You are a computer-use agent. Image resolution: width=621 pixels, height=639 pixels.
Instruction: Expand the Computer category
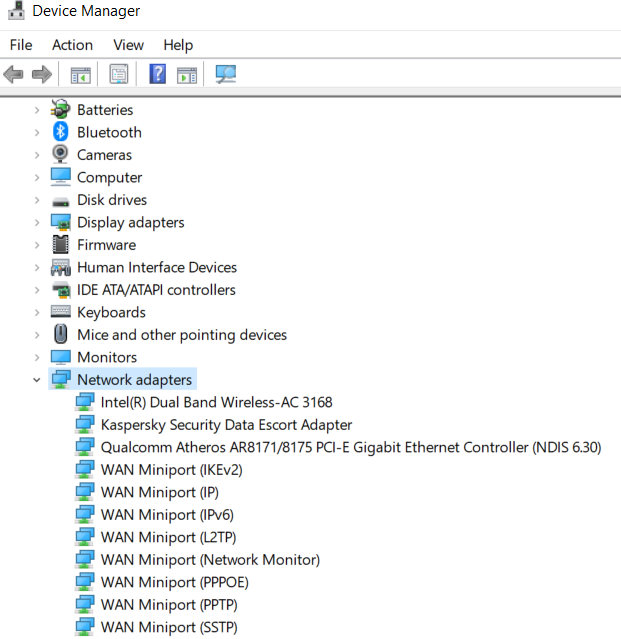[37, 177]
